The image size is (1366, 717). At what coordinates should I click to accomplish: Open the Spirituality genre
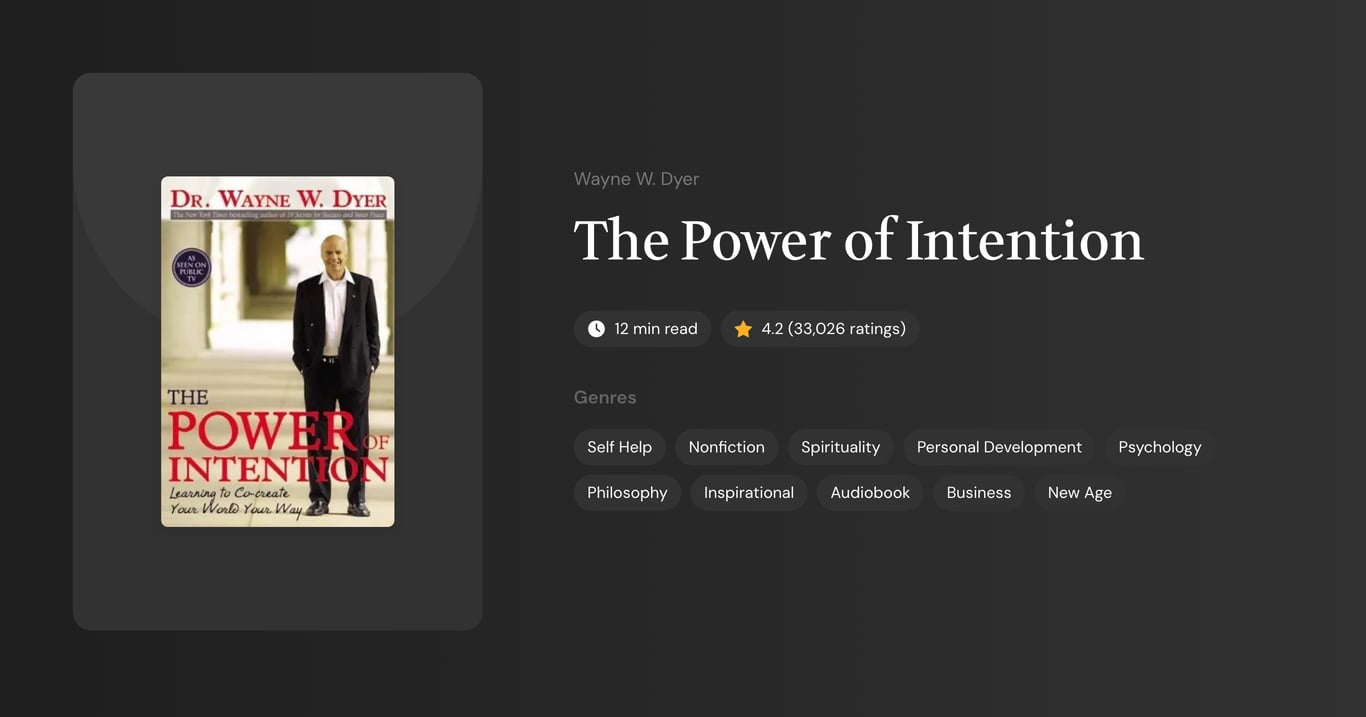(840, 447)
